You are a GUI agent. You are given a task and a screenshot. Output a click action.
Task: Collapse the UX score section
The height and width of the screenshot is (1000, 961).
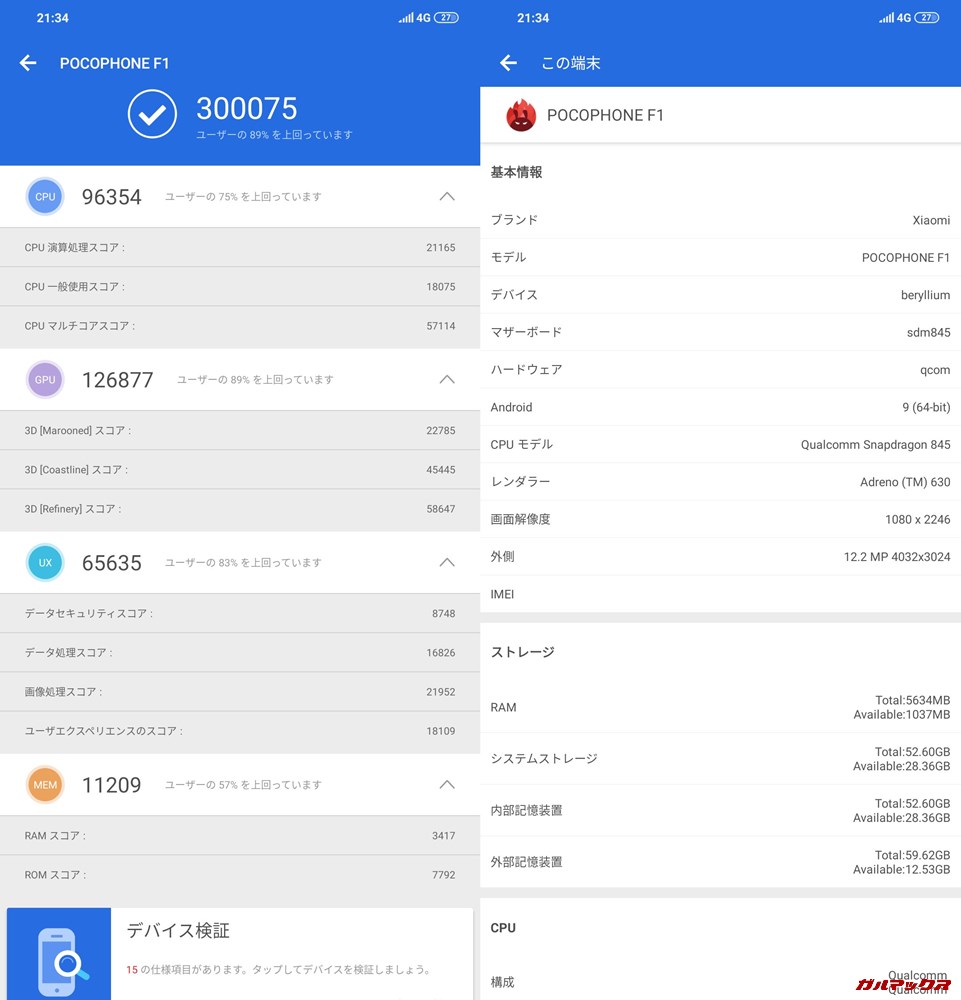447,562
